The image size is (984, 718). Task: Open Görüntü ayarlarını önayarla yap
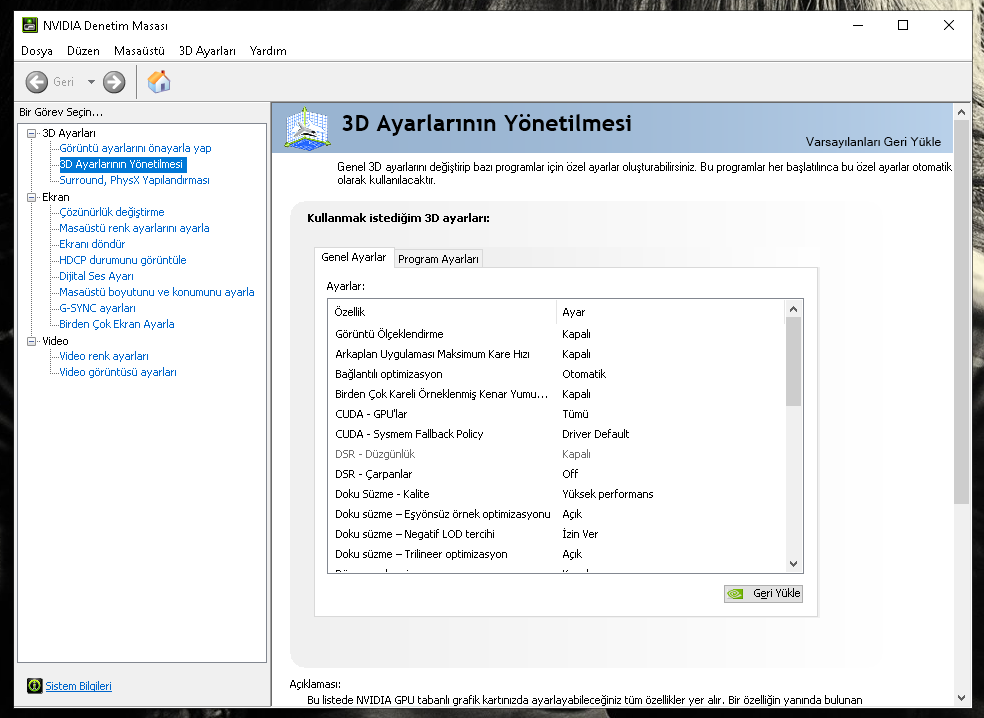[135, 148]
